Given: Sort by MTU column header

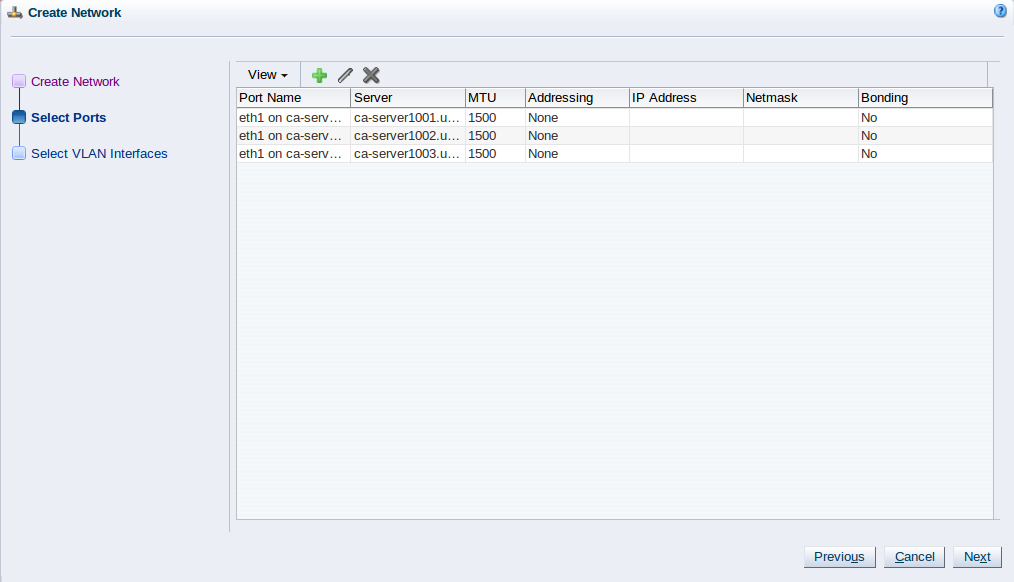Looking at the screenshot, I should 495,98.
